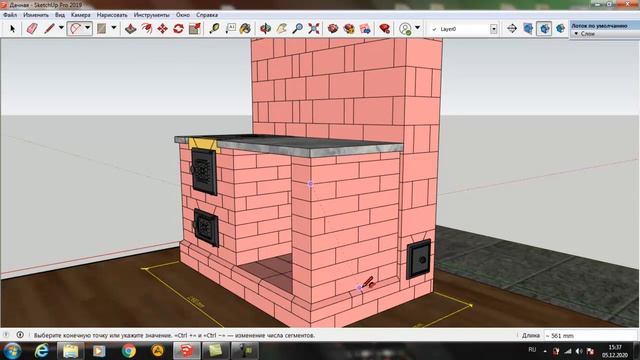Viewport: 640px width, 360px height.
Task: Open the Файл menu
Action: coord(10,15)
